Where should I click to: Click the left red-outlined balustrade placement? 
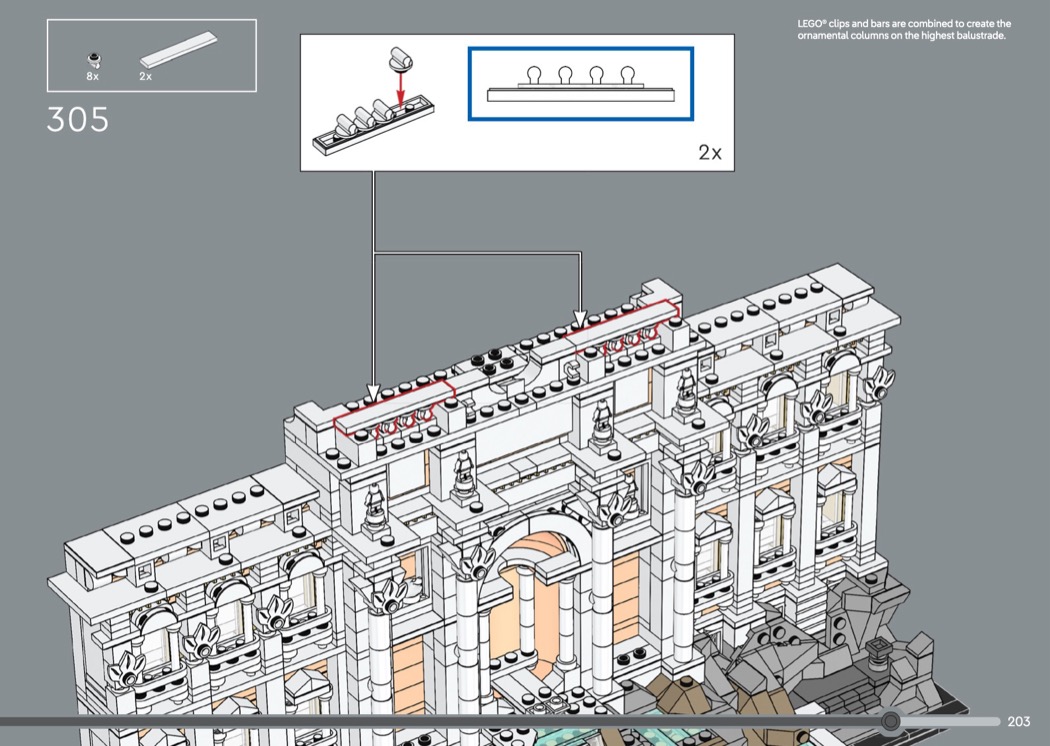(395, 409)
